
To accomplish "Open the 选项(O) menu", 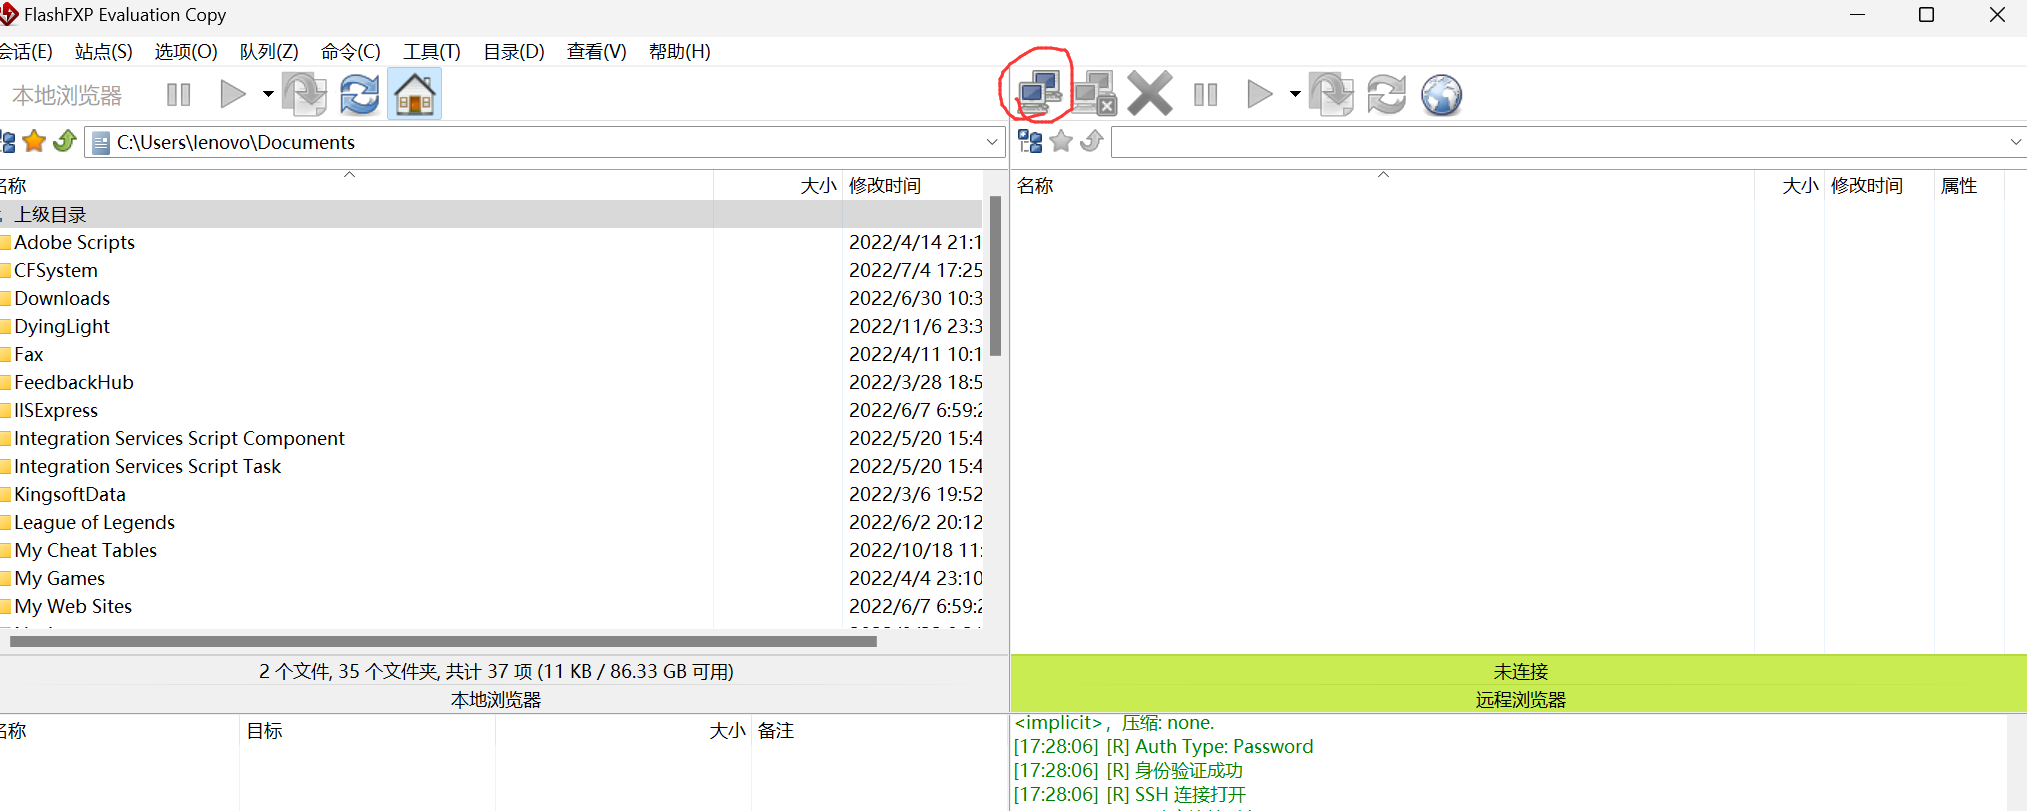I will 186,52.
